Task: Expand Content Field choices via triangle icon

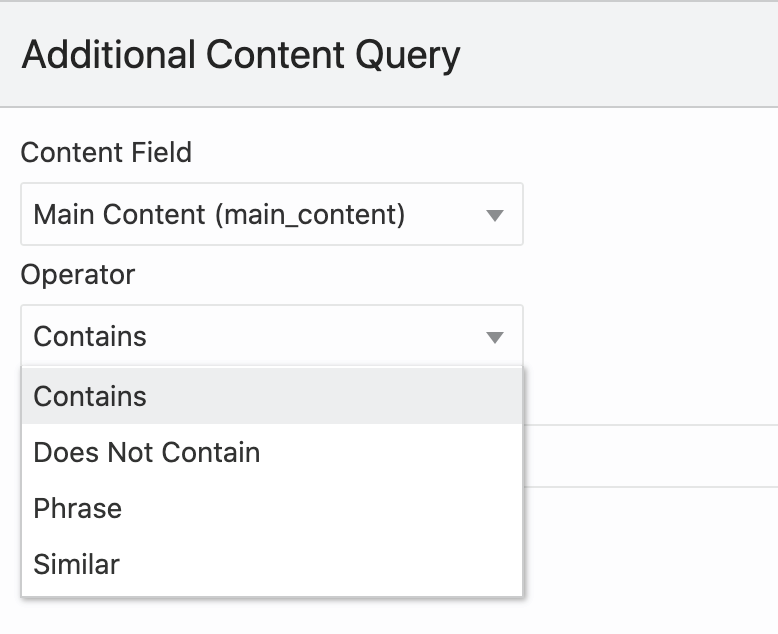Action: [494, 215]
